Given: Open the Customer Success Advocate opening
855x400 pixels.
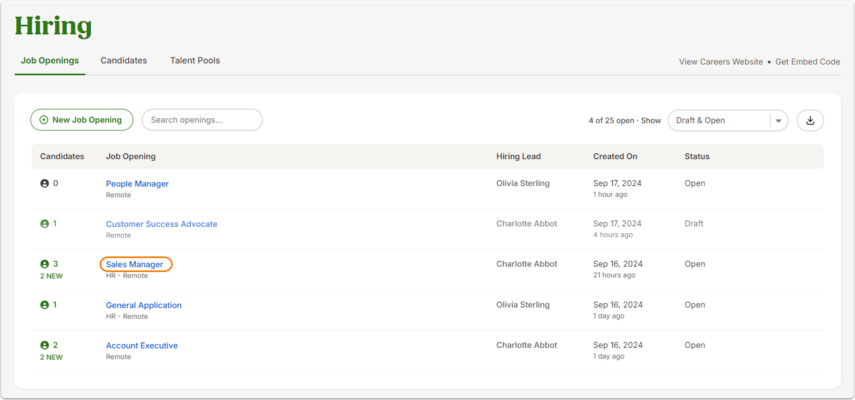Looking at the screenshot, I should point(161,224).
